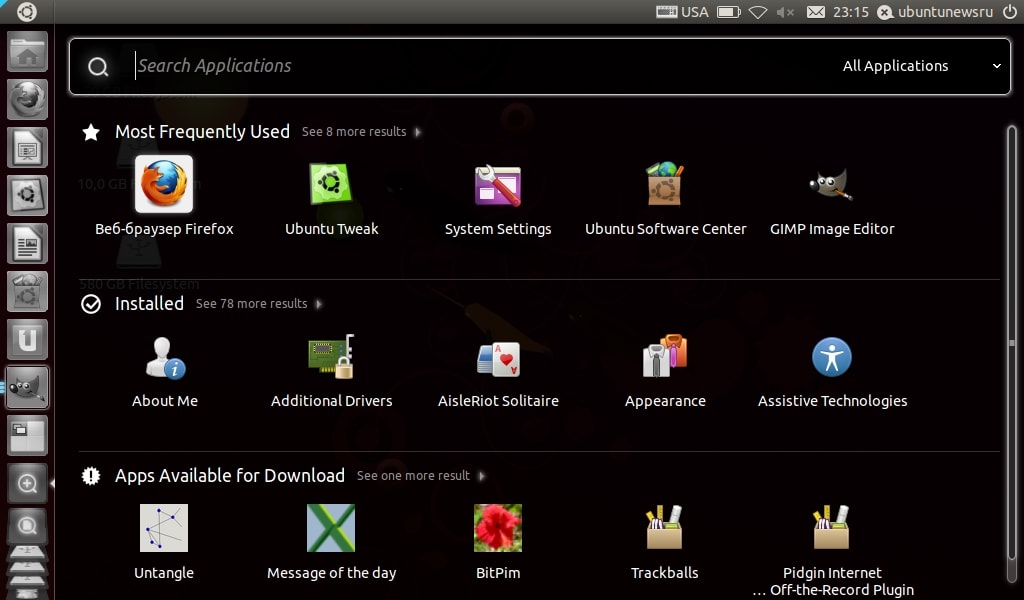Open Ubuntu One in the launcher
1024x600 pixels.
tap(27, 339)
